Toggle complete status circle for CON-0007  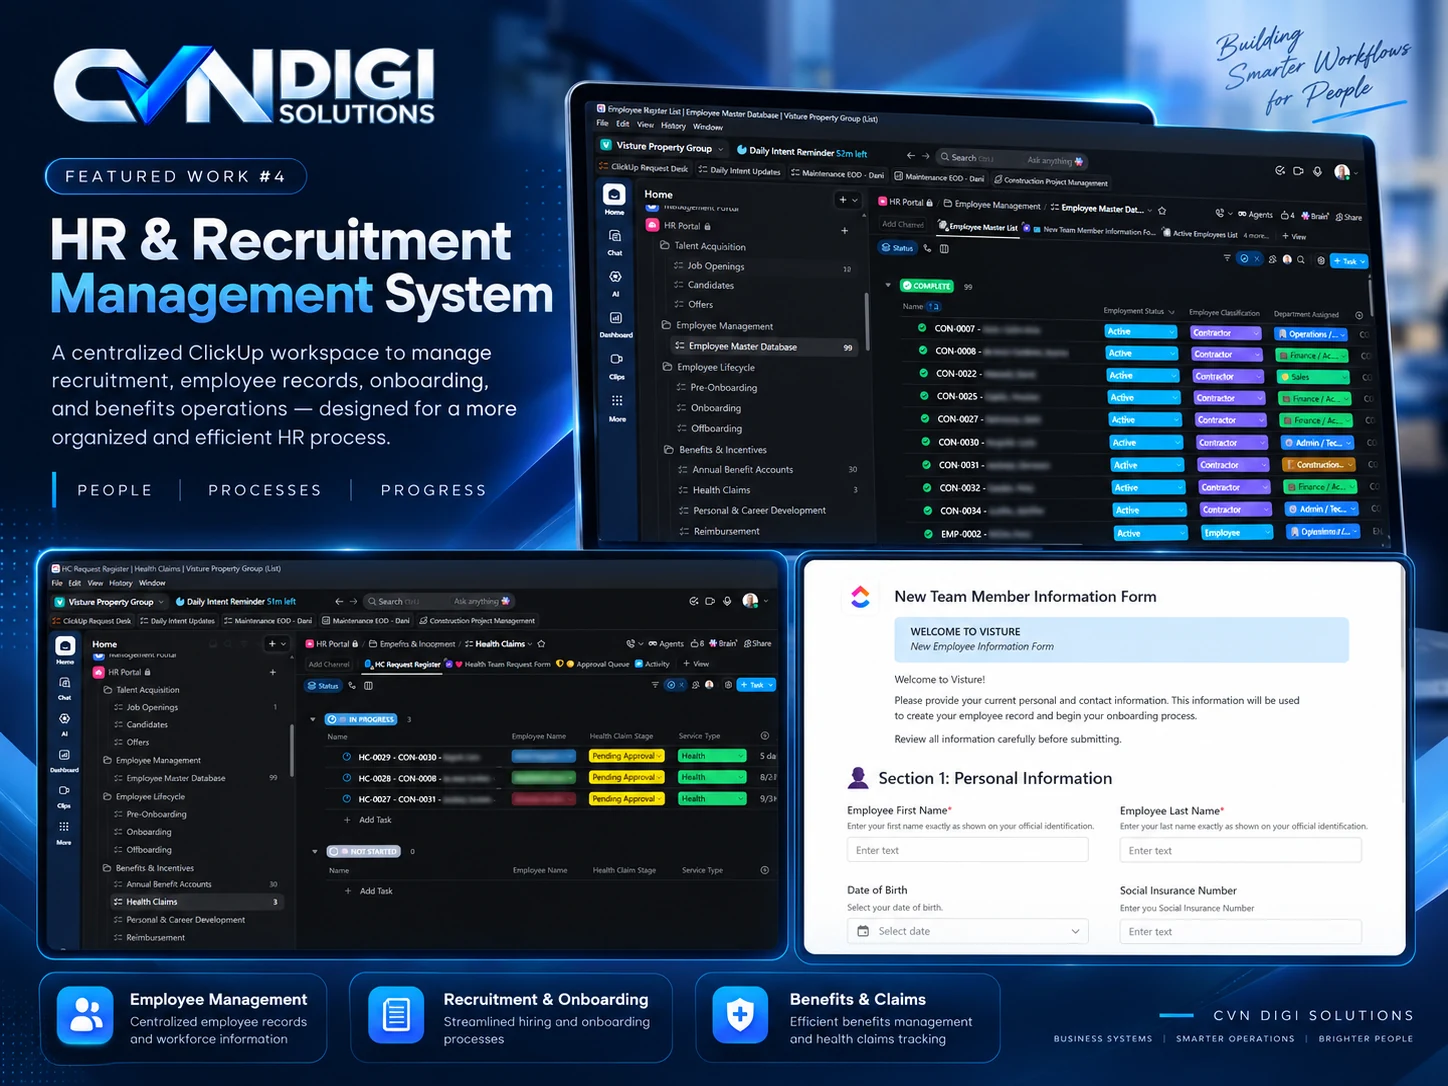[x=922, y=328]
